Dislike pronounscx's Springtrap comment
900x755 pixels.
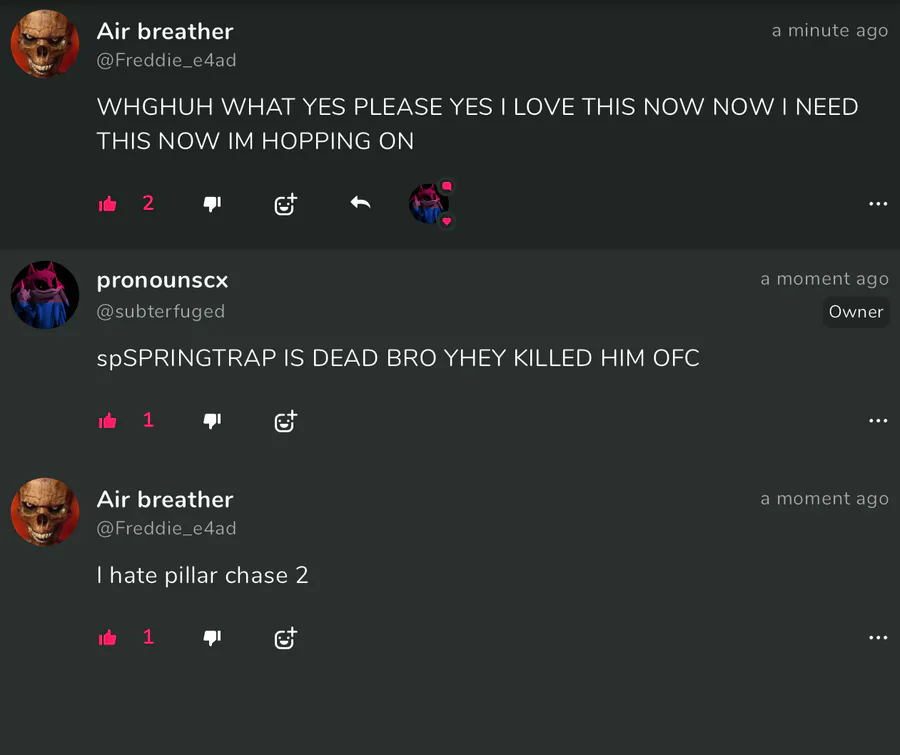pyautogui.click(x=212, y=421)
